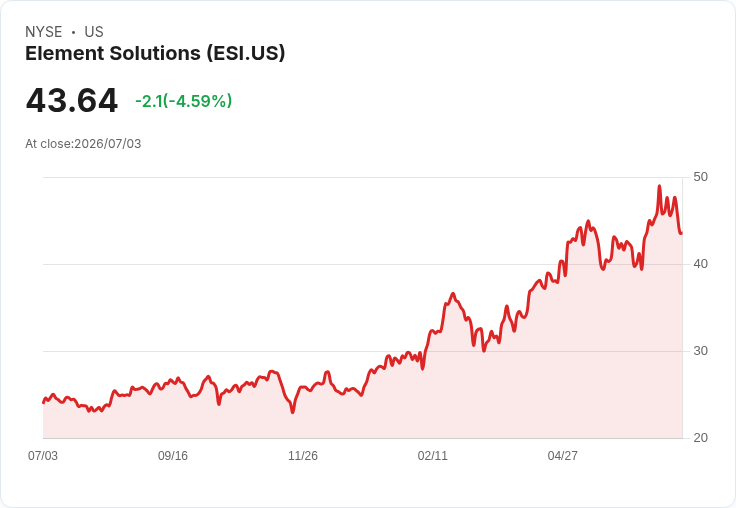This screenshot has width=736, height=508.
Task: Click the 11/26 x-axis date label
Action: [303, 456]
